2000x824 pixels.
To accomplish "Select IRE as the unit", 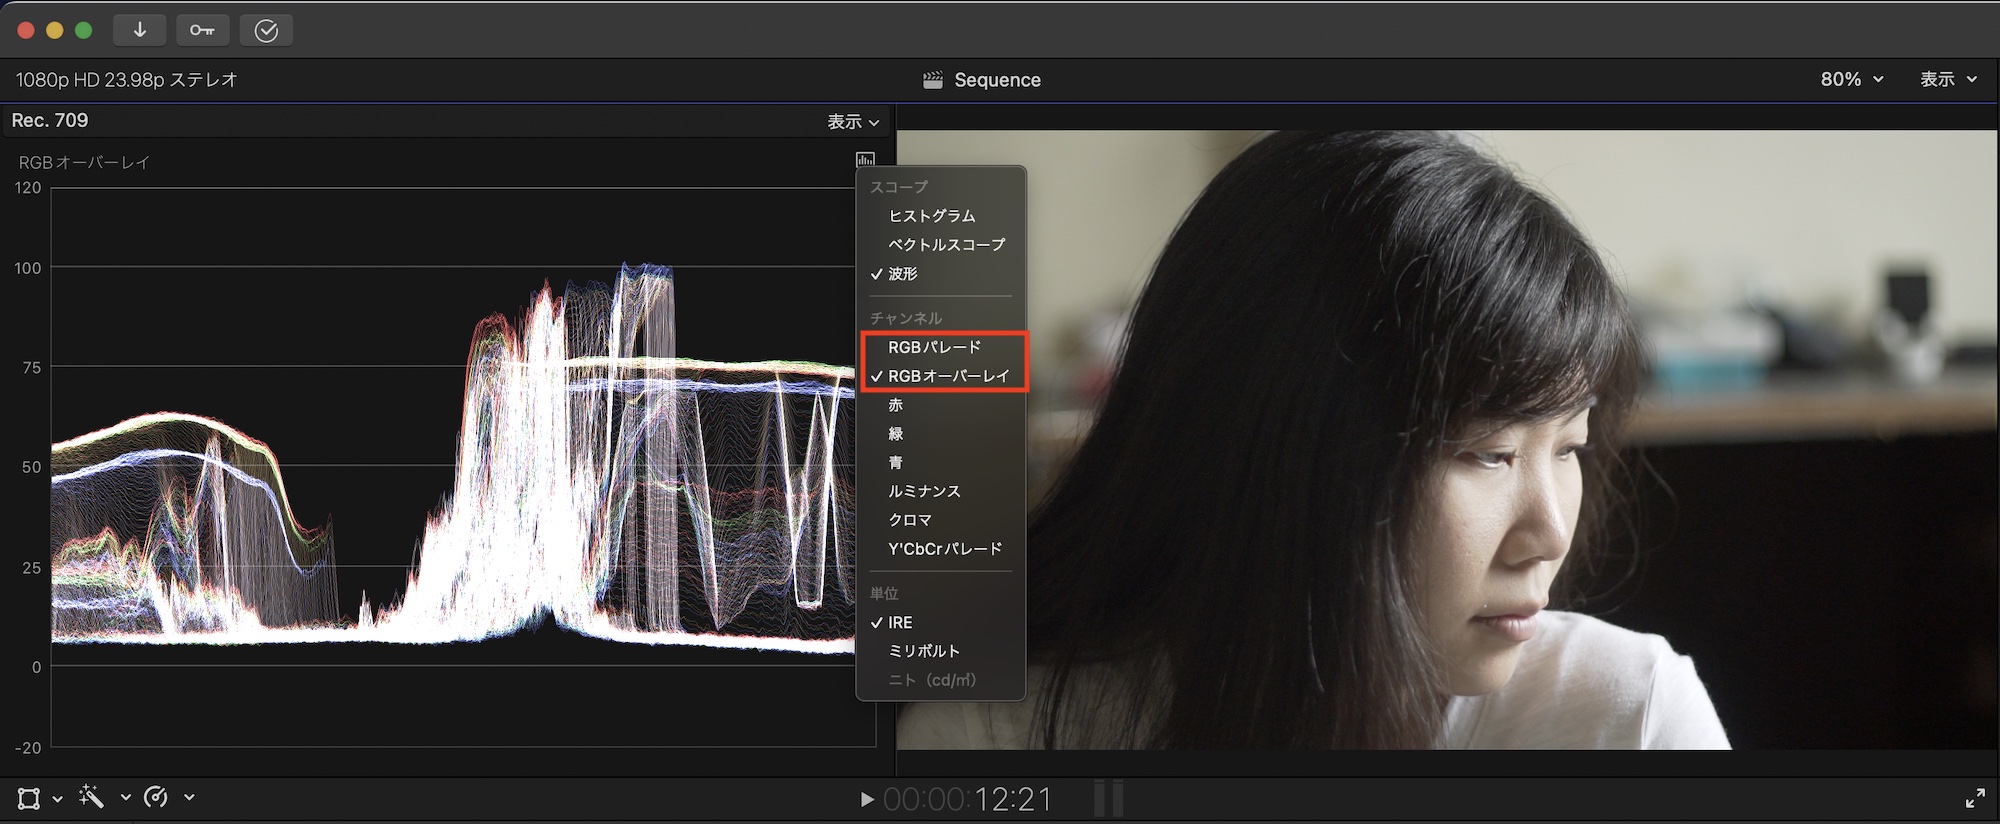I will (900, 622).
